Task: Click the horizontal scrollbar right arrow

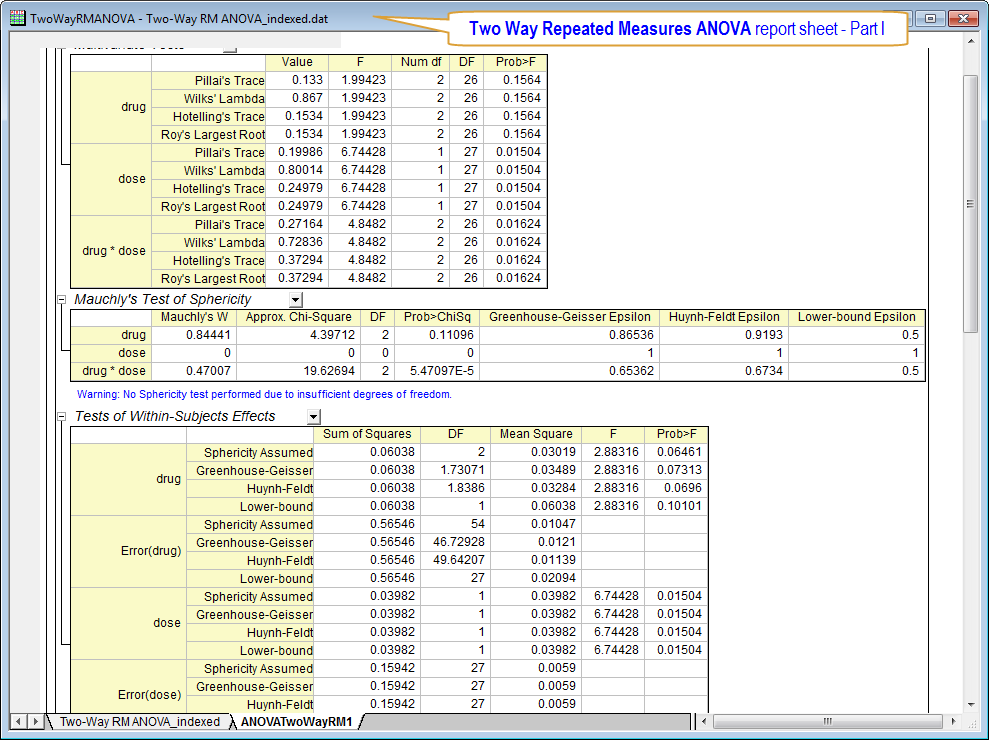Action: point(953,721)
